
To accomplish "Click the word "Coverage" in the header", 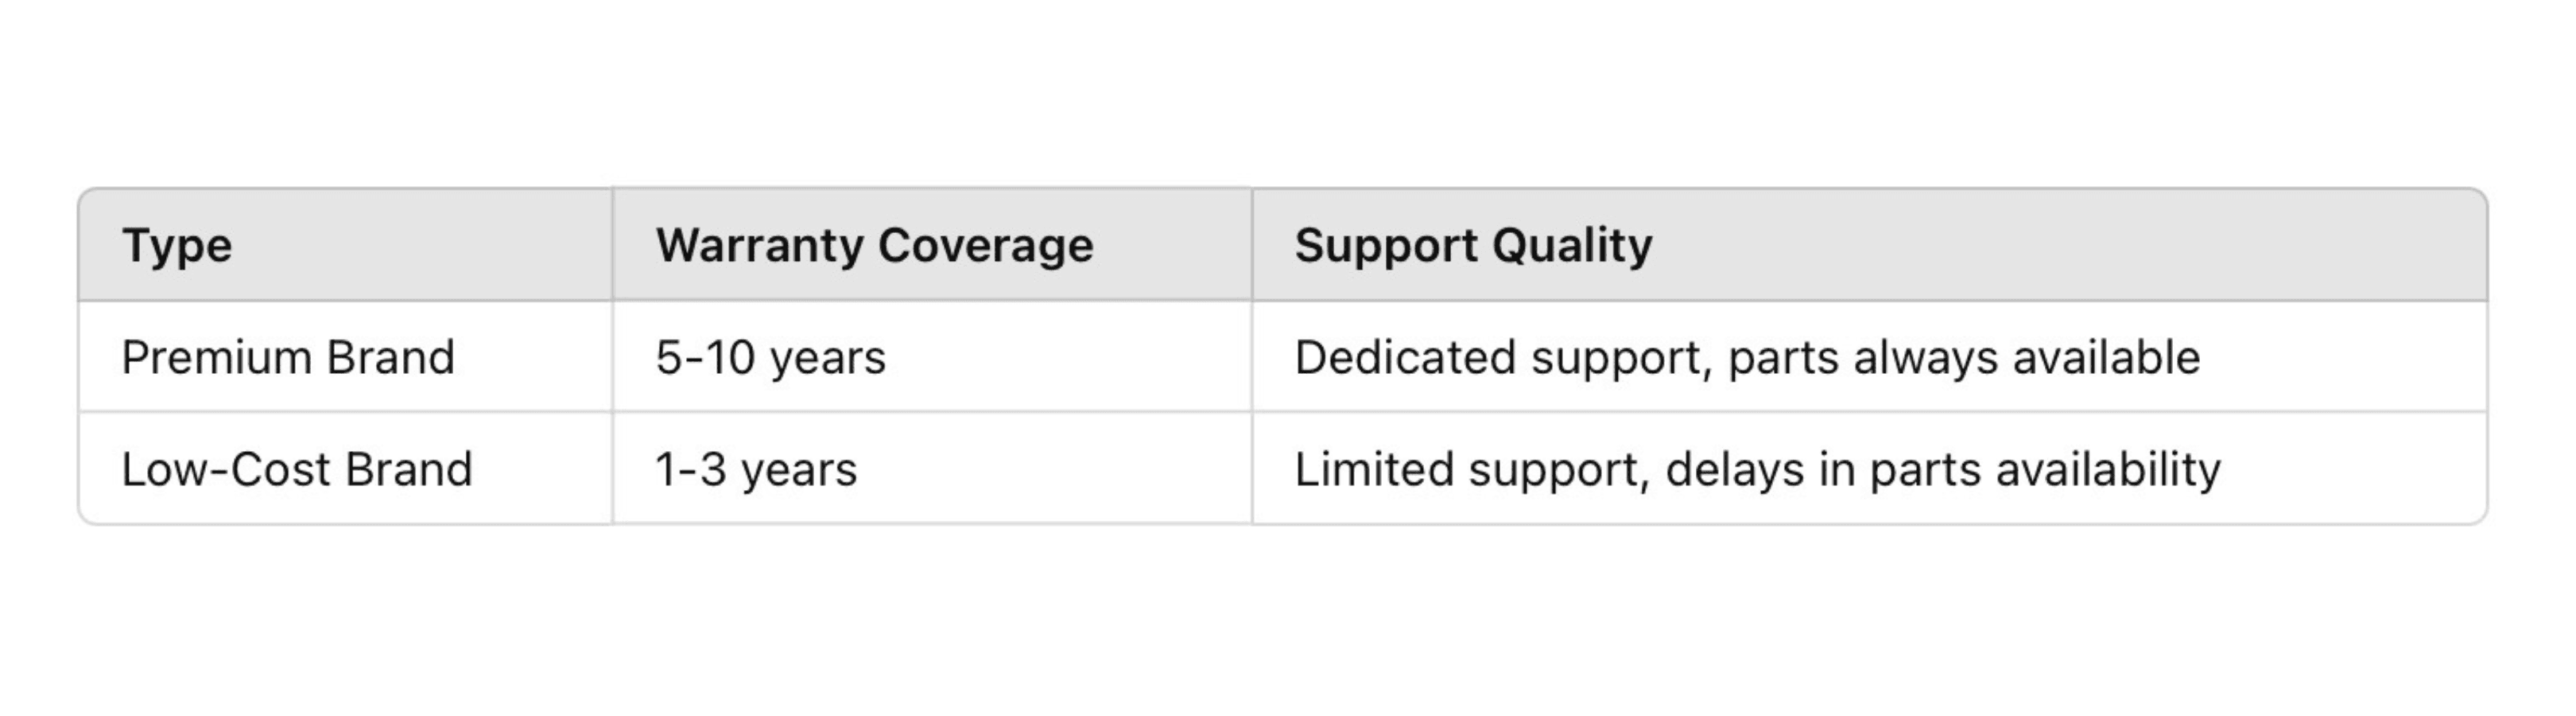I will 986,245.
